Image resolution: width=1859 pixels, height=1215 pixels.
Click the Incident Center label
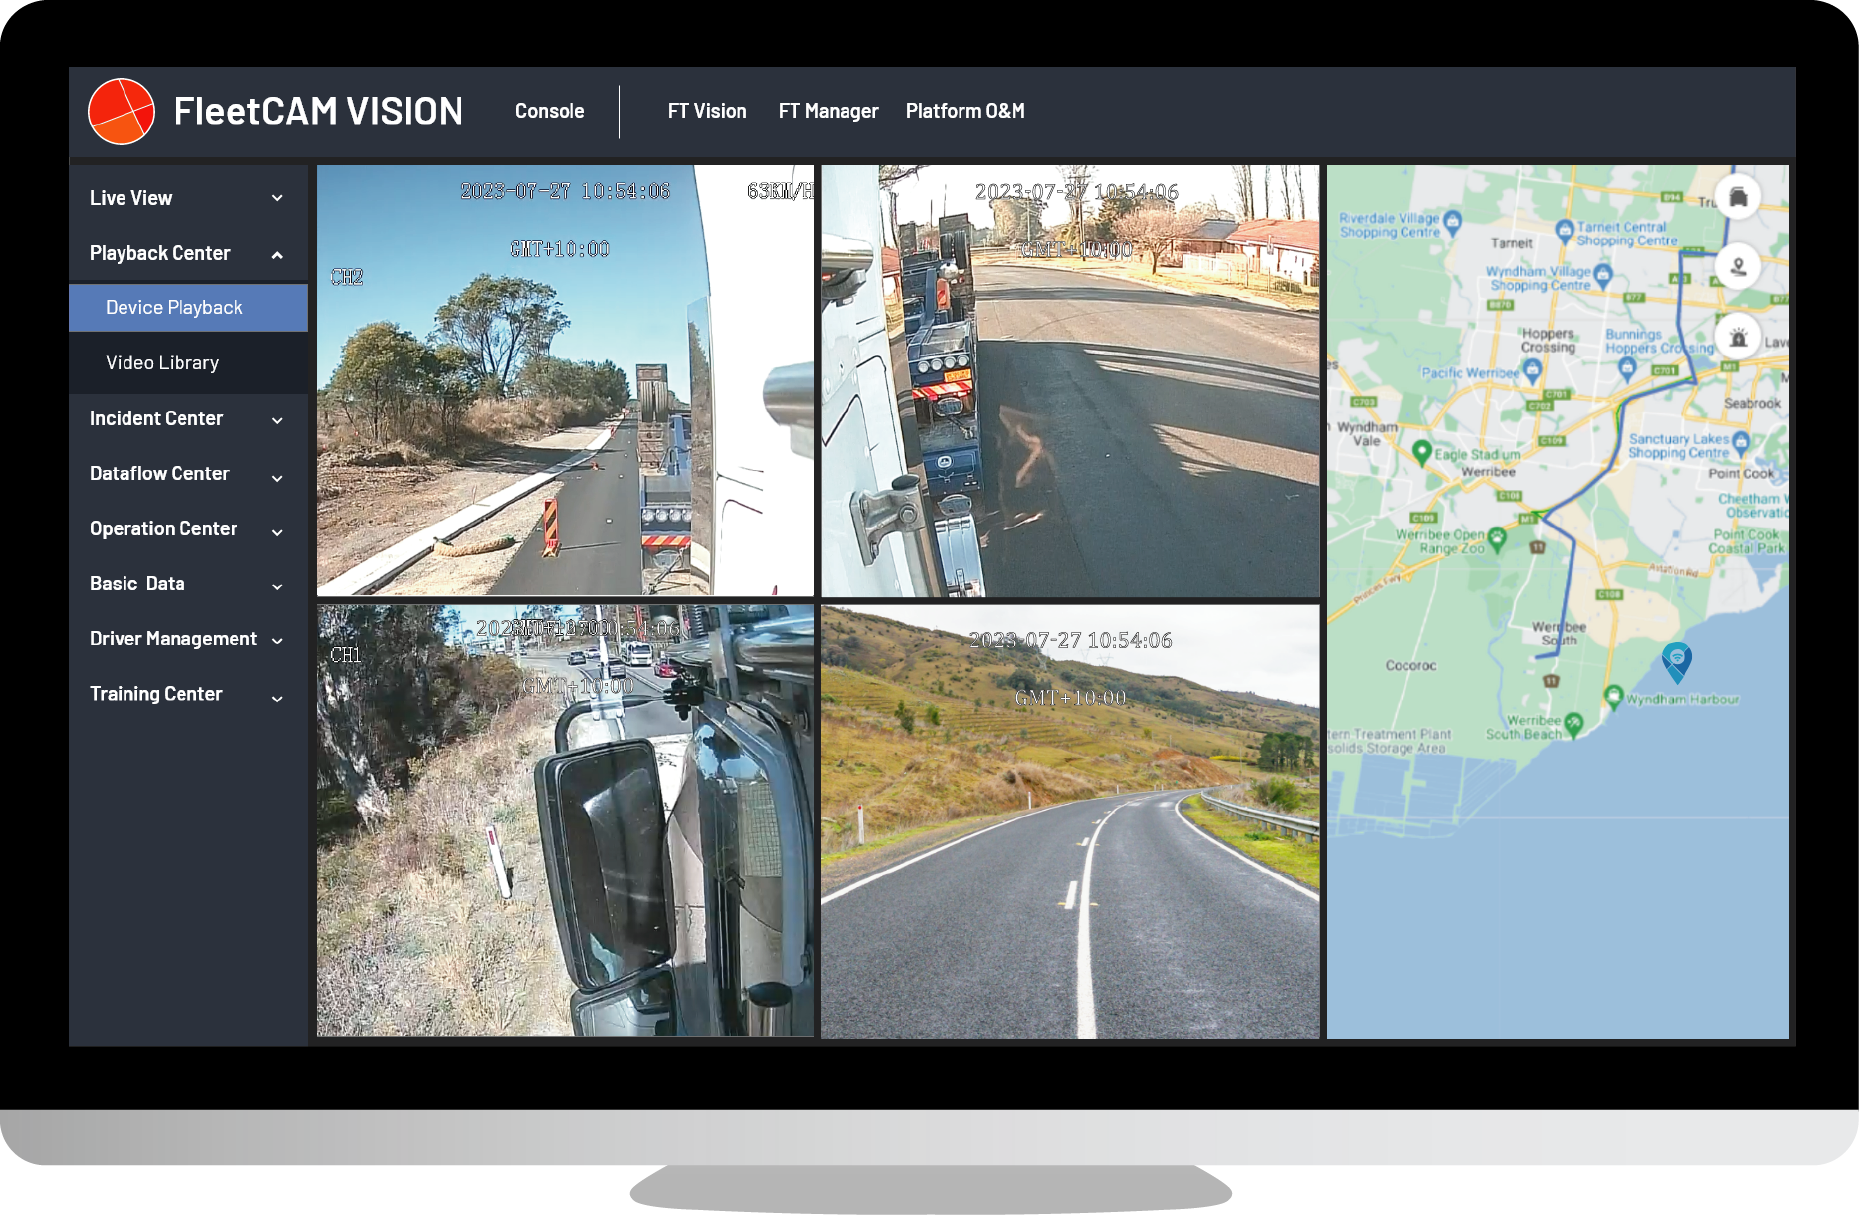[156, 418]
